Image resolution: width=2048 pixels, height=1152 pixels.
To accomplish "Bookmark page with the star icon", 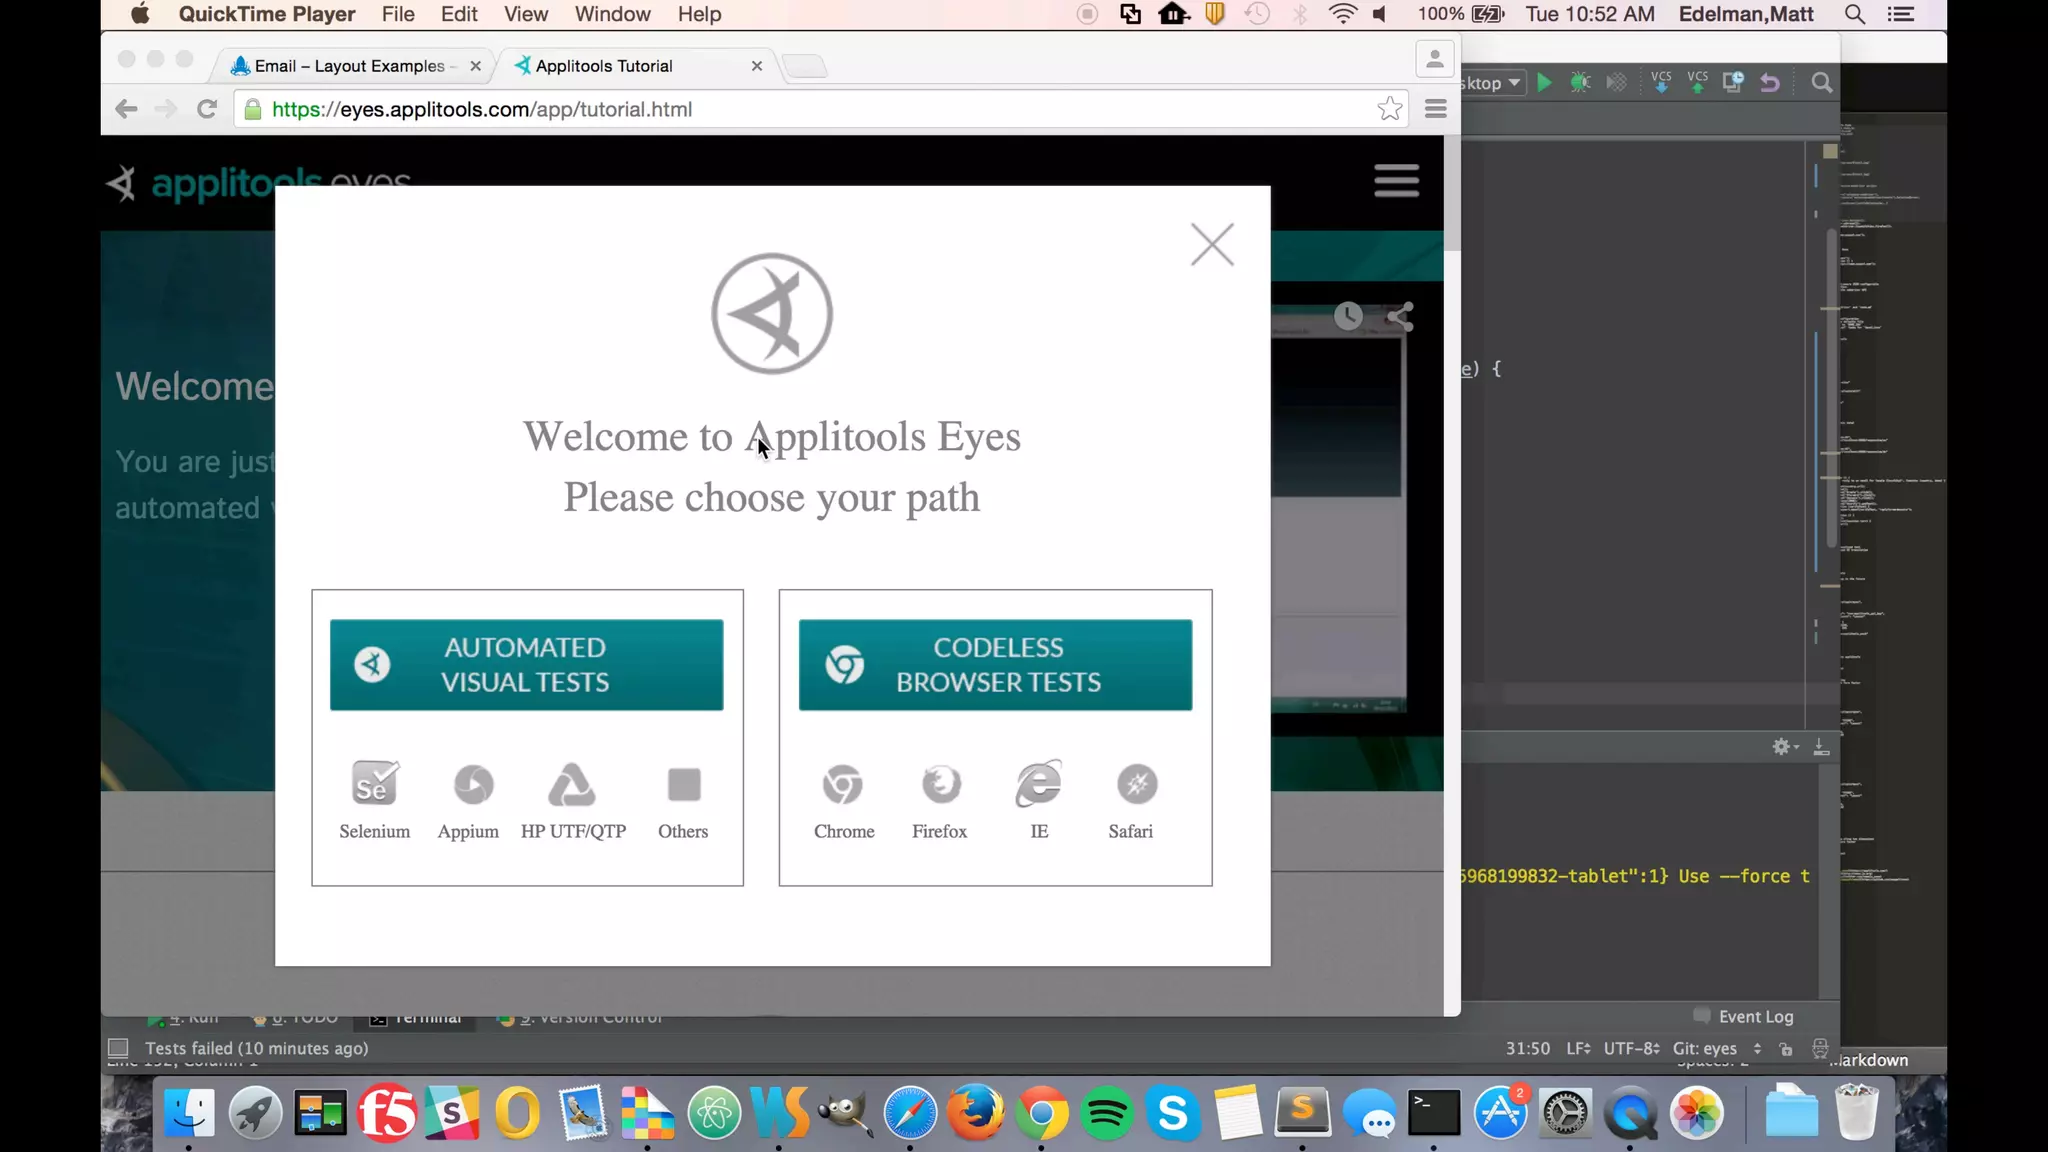I will (1389, 109).
